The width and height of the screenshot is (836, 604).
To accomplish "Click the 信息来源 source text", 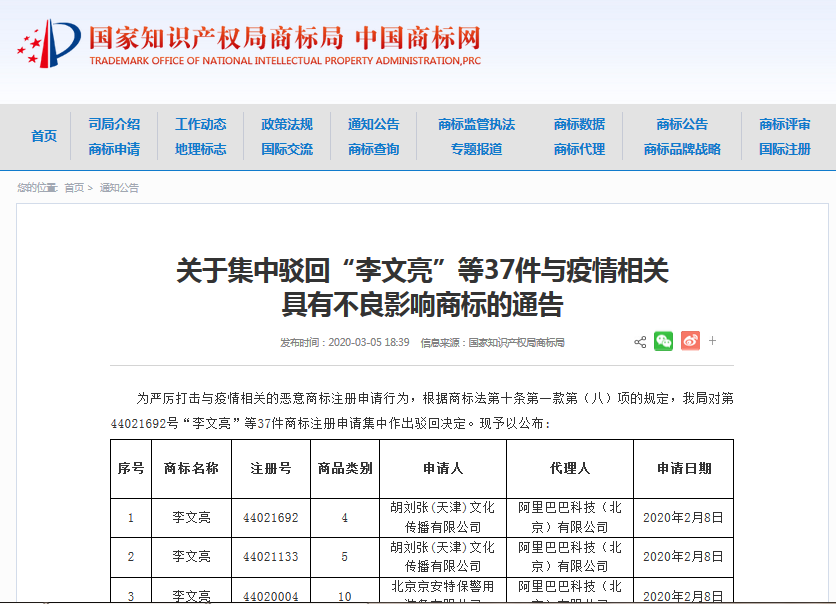I will (493, 342).
